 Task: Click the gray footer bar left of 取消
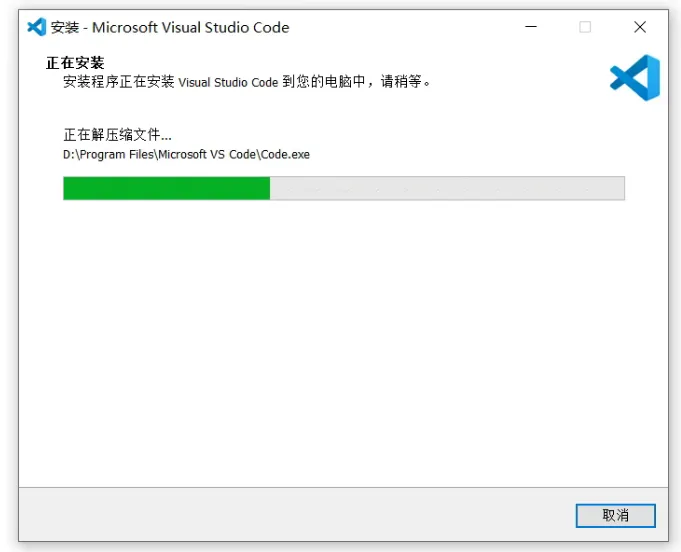pyautogui.click(x=297, y=515)
